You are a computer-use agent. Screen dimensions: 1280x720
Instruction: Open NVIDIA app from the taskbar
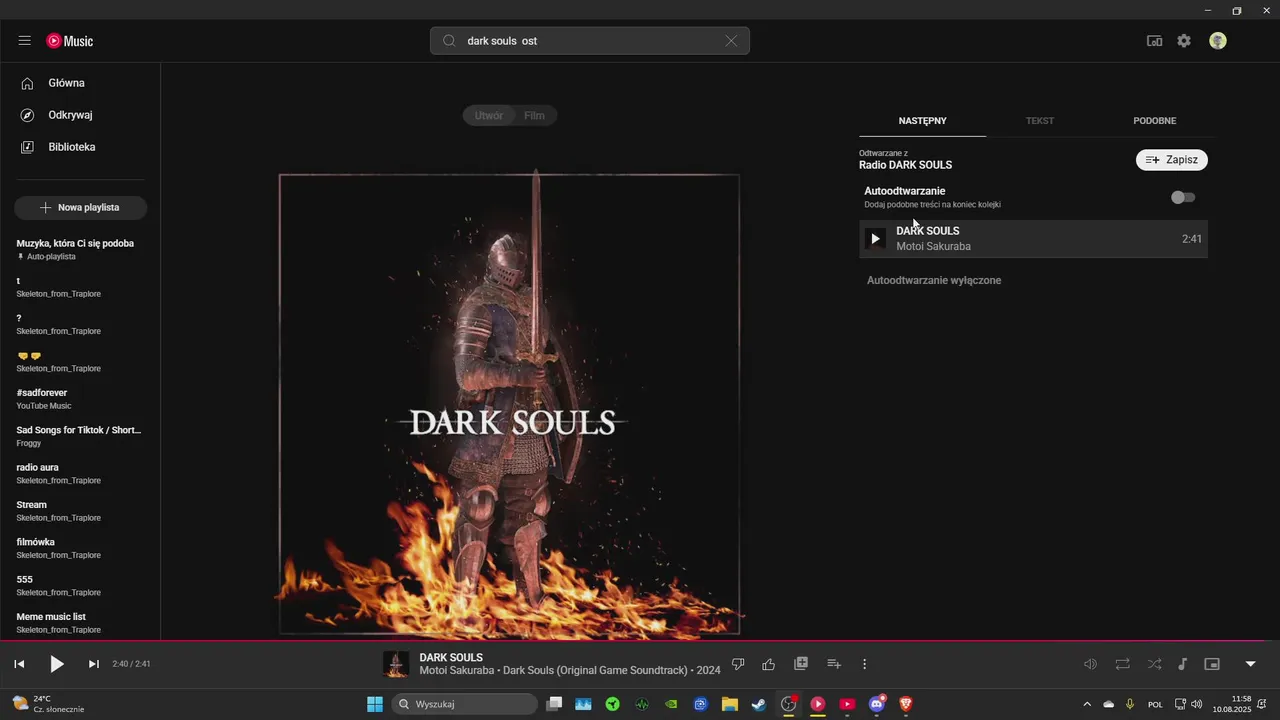[671, 704]
